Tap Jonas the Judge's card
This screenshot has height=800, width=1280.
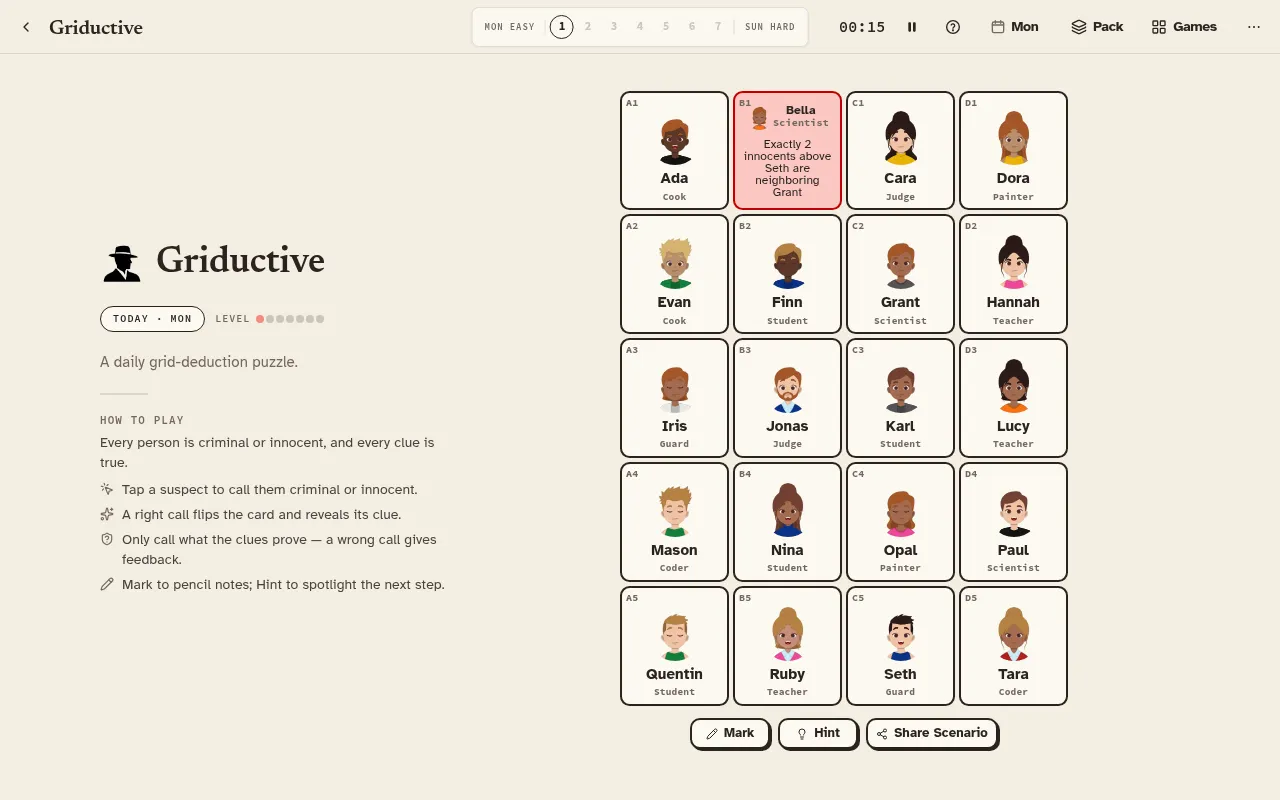[x=787, y=398]
